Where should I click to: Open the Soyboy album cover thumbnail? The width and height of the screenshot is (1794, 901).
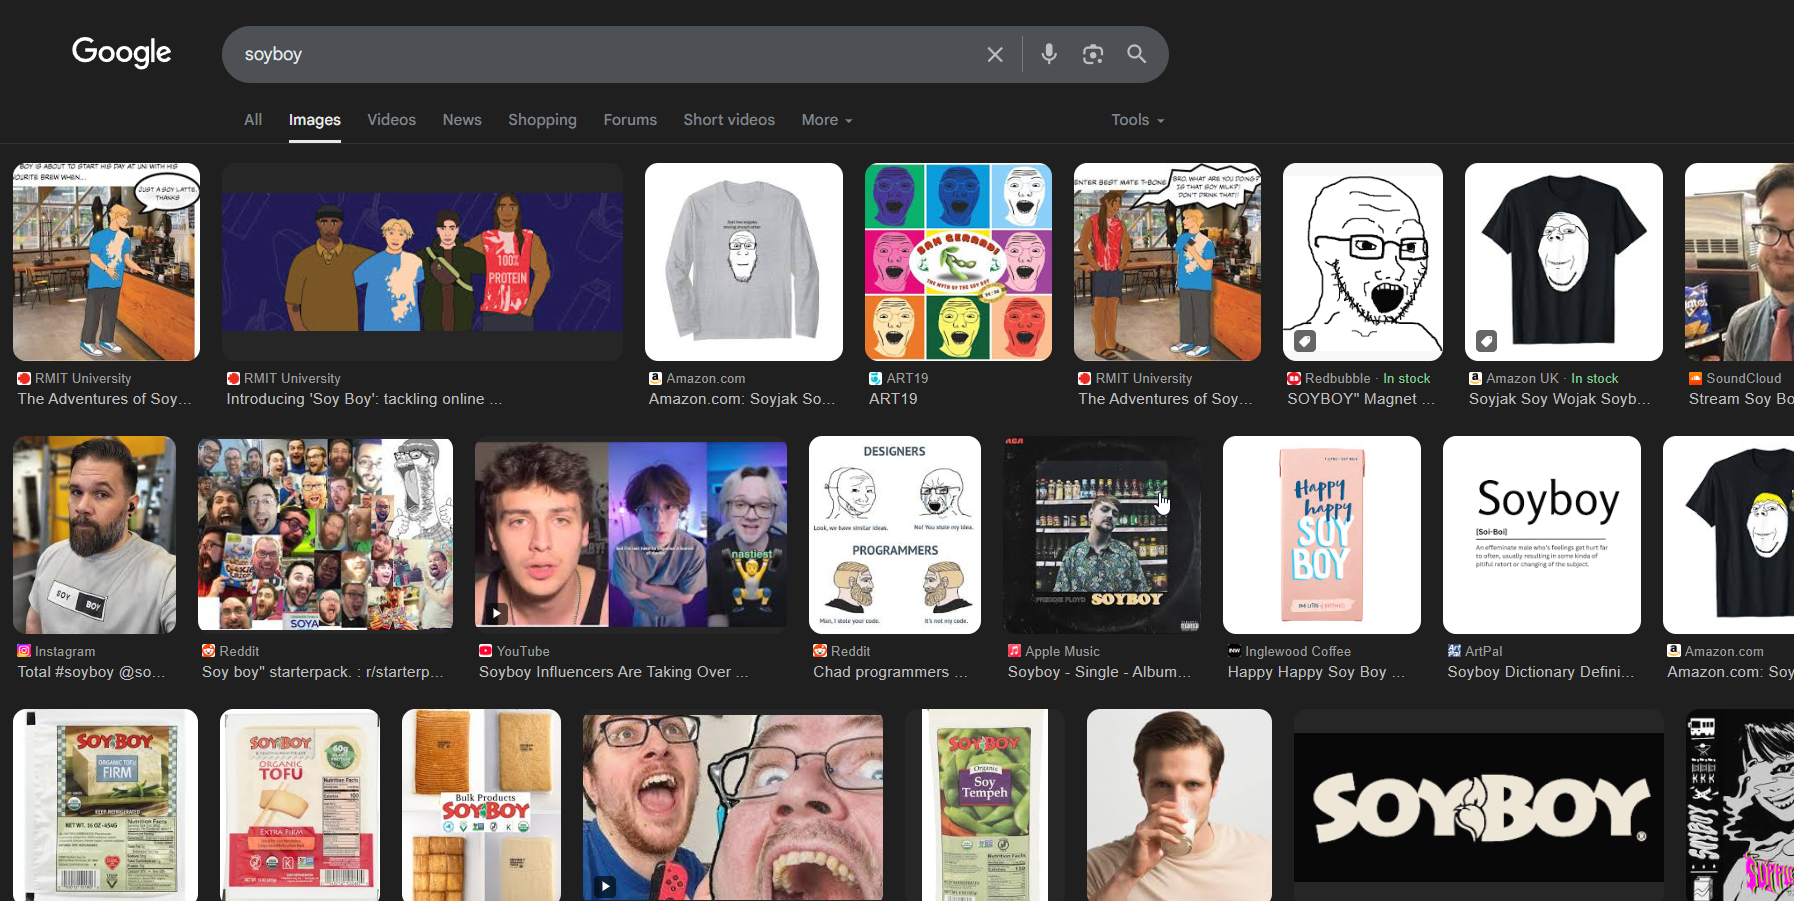(1102, 535)
